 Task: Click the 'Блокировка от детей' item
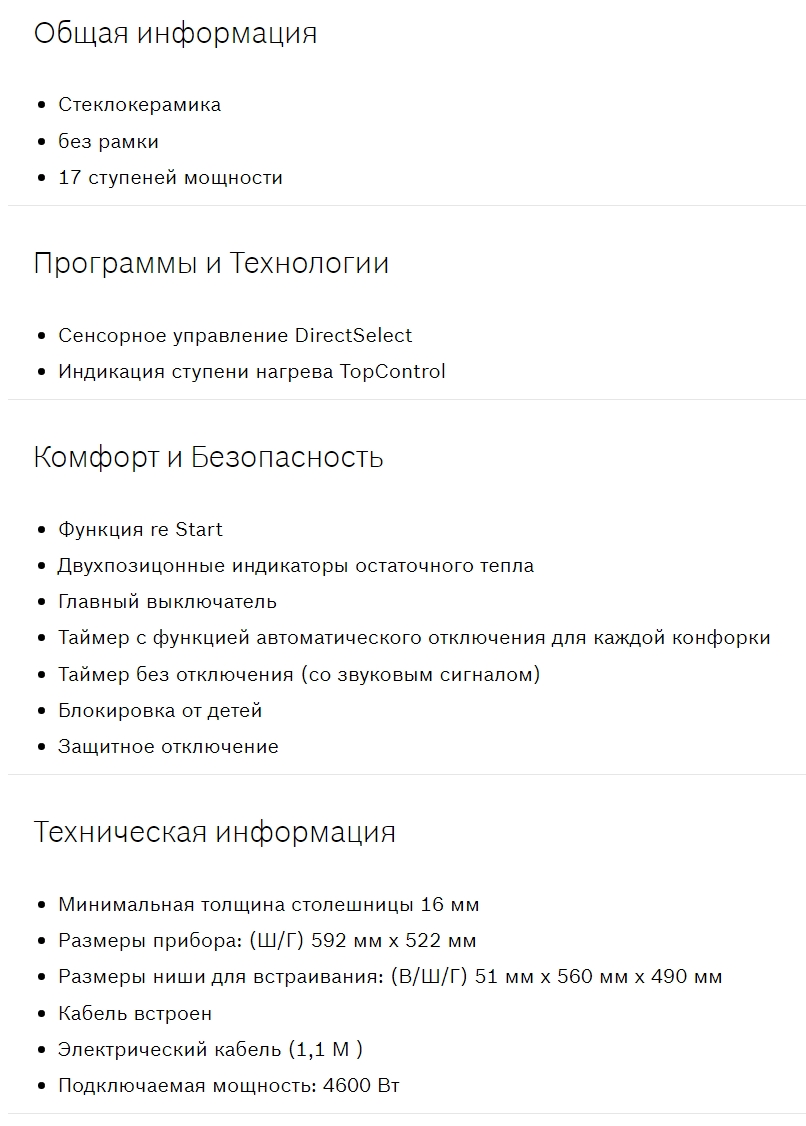click(160, 711)
